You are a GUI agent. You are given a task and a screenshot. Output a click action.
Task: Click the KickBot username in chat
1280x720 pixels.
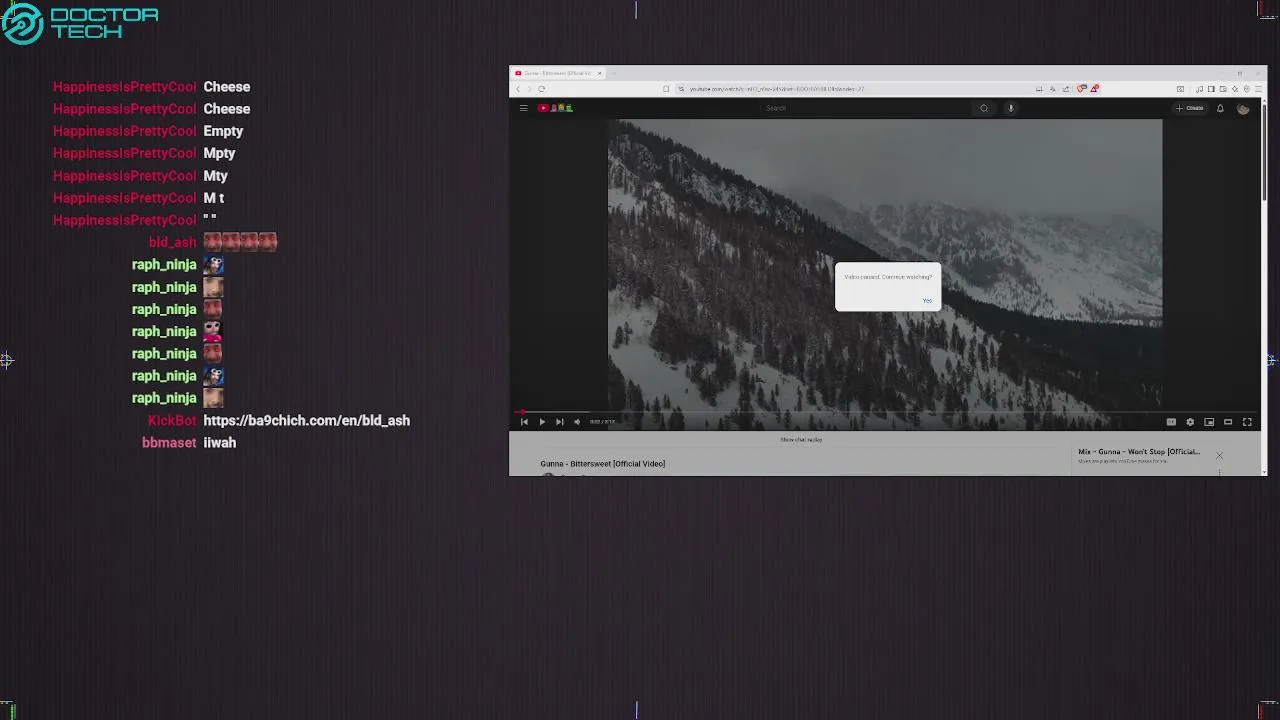click(172, 421)
